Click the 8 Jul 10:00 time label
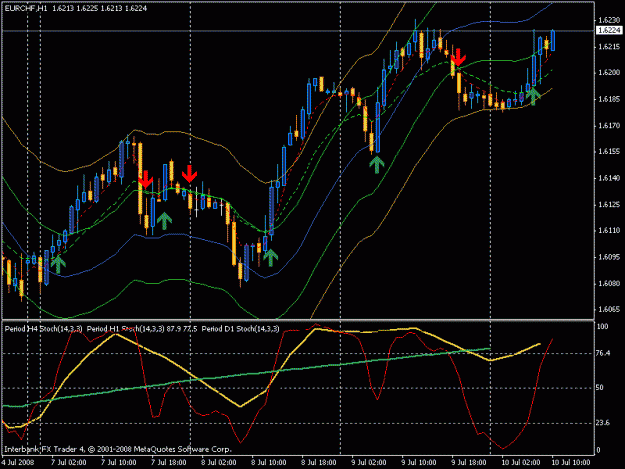Viewport: 625px width, 469px height. pyautogui.click(x=269, y=462)
